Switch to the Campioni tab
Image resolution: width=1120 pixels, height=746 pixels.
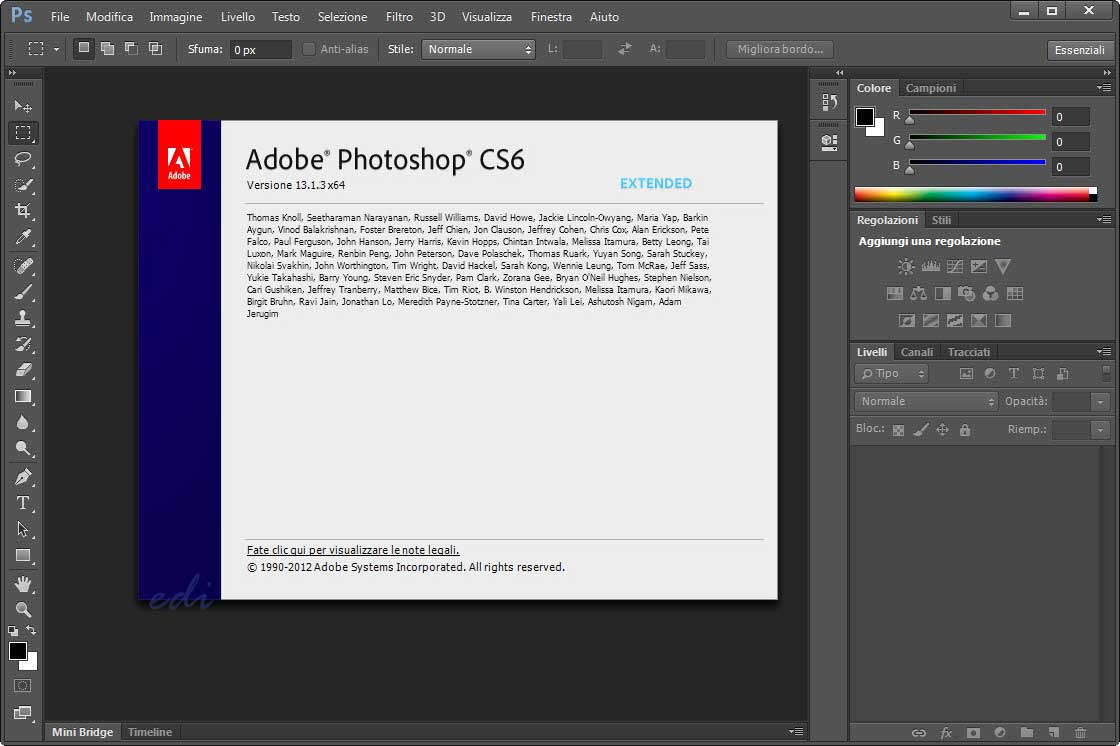pyautogui.click(x=931, y=88)
